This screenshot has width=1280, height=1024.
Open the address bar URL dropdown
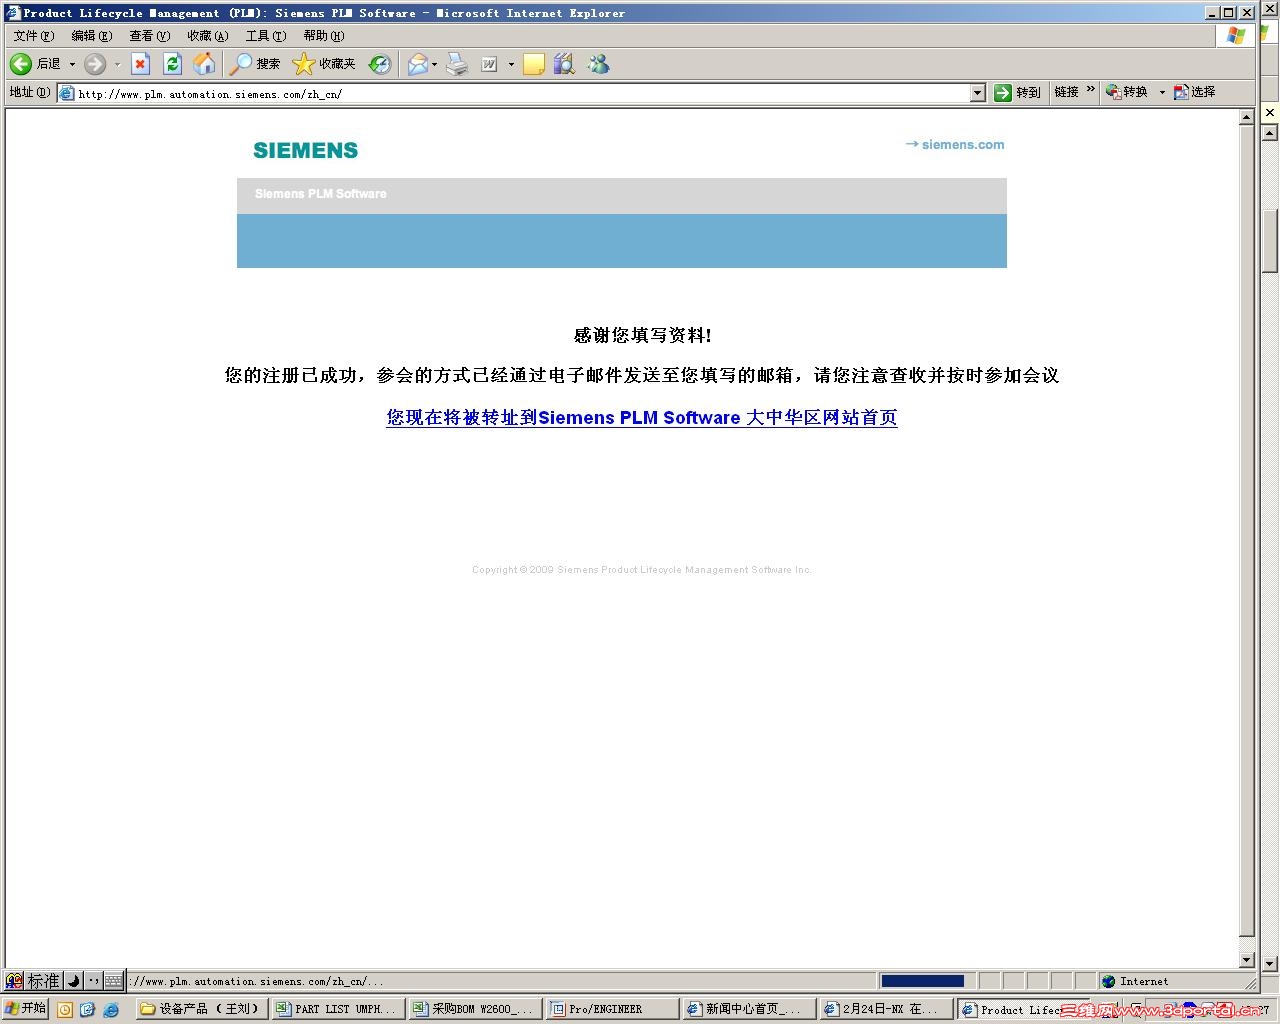click(978, 93)
